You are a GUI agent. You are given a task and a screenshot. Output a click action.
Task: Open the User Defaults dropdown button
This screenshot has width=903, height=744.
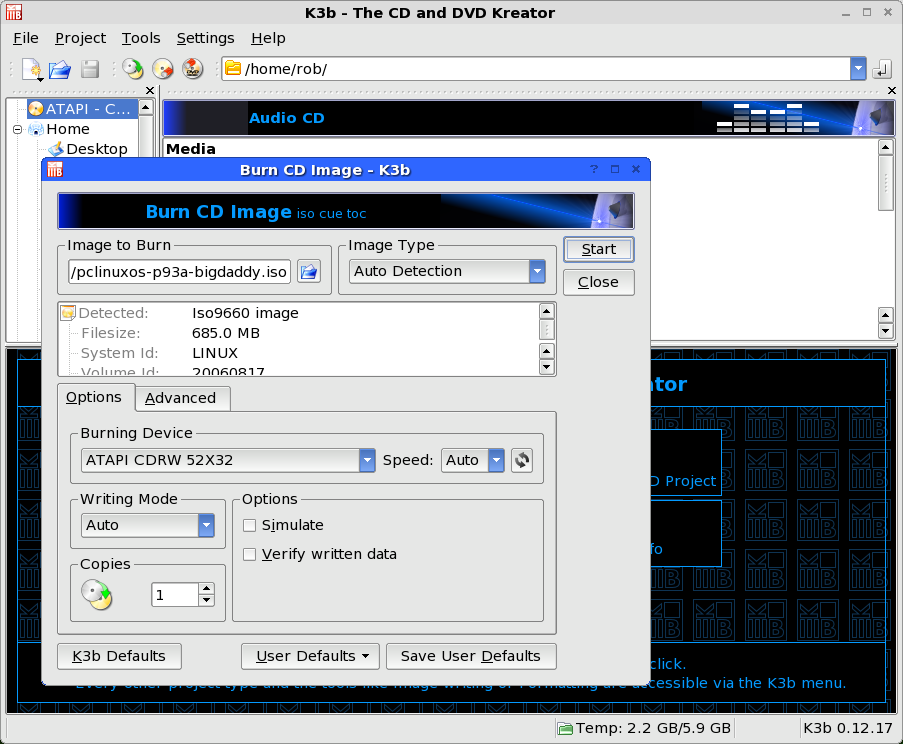tap(310, 656)
